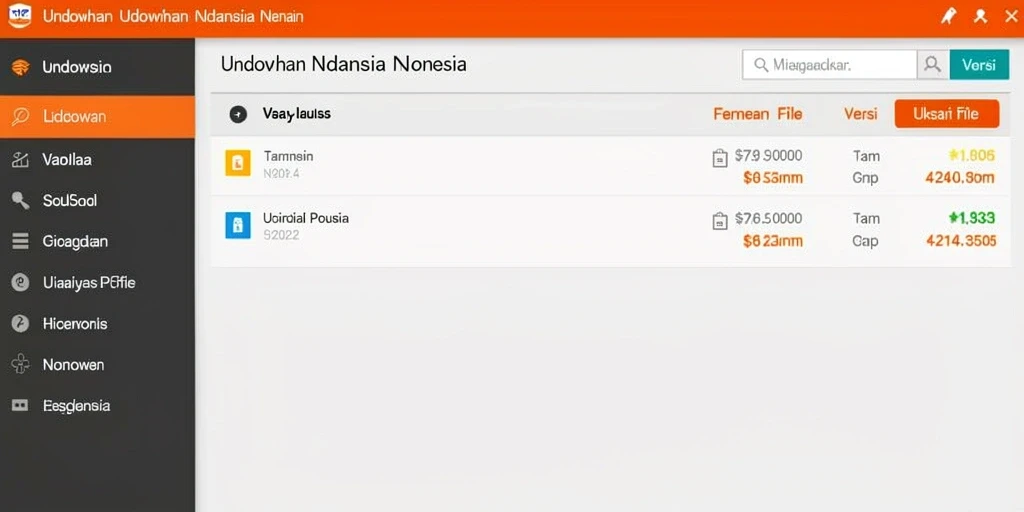This screenshot has width=1024, height=512.
Task: Select the Versi column header
Action: [x=861, y=114]
